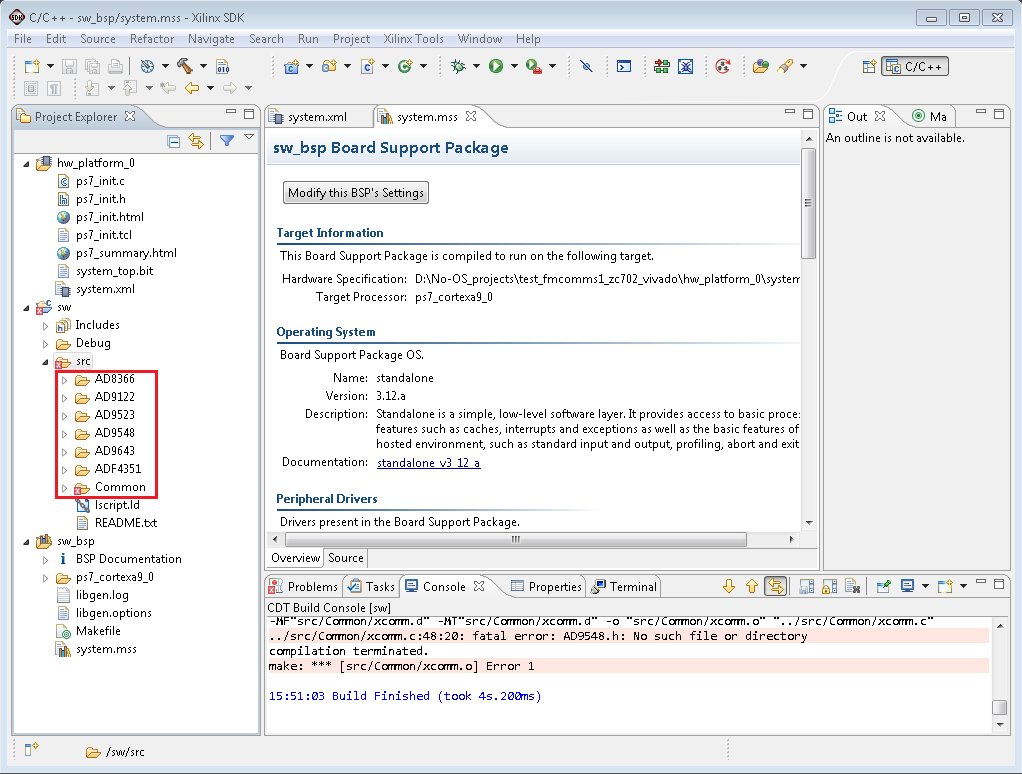The height and width of the screenshot is (774, 1022).
Task: Minimize the Project Explorer view
Action: (x=231, y=113)
